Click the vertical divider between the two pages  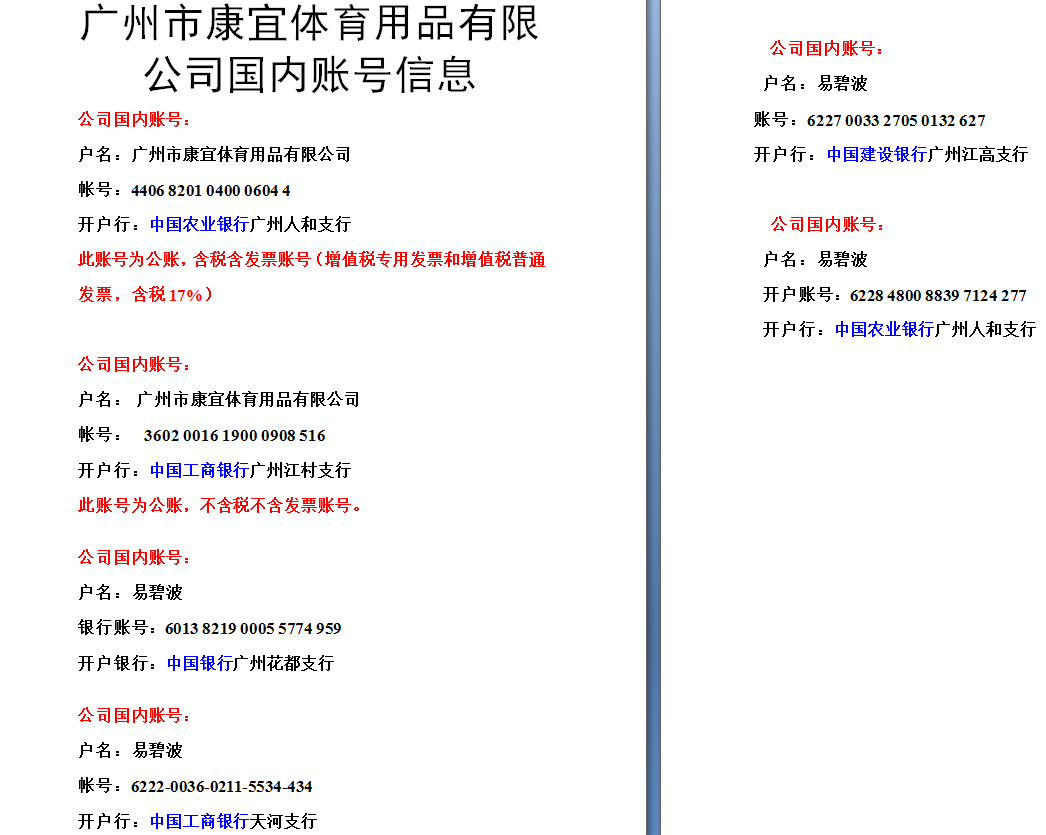point(654,417)
